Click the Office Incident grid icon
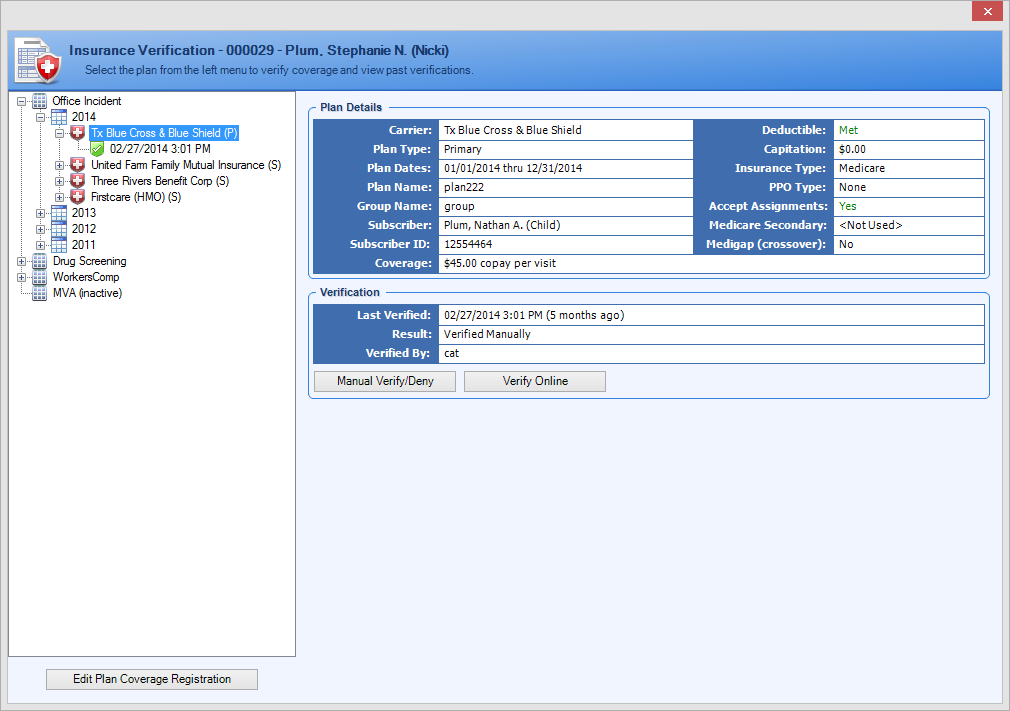The height and width of the screenshot is (711, 1010). click(40, 101)
